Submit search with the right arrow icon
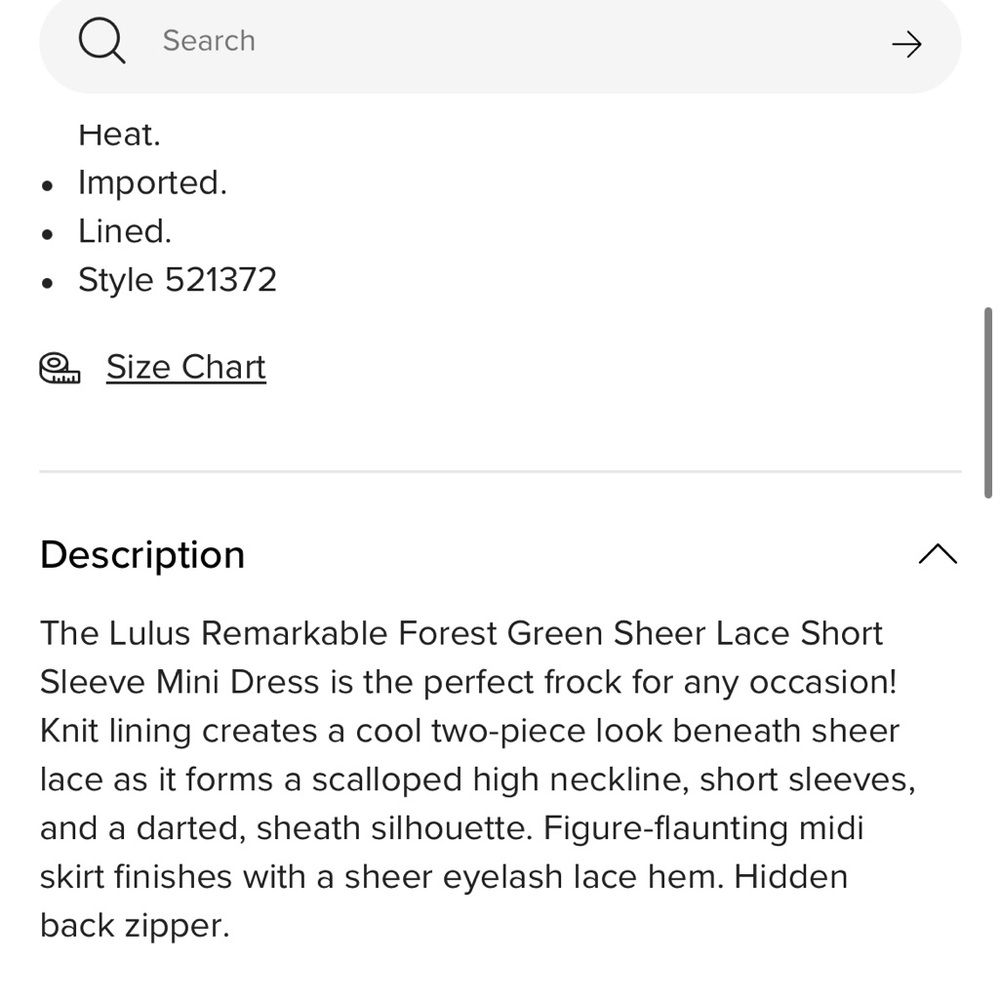The height and width of the screenshot is (1000, 1000). [x=906, y=45]
